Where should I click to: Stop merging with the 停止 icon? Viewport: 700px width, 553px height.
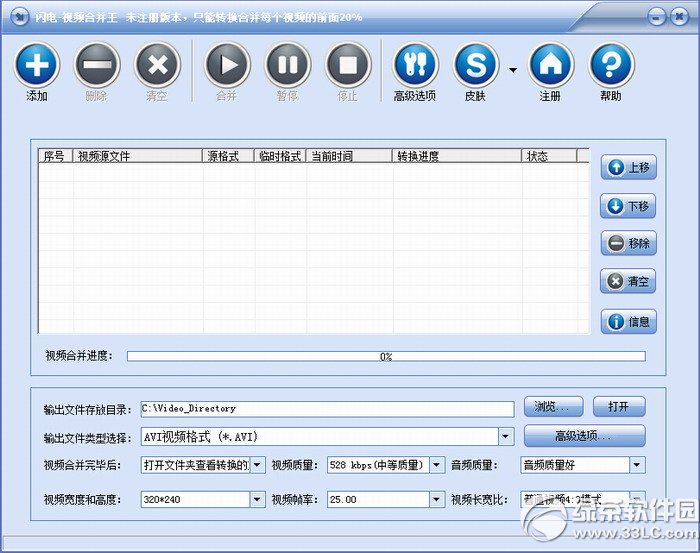click(x=348, y=65)
